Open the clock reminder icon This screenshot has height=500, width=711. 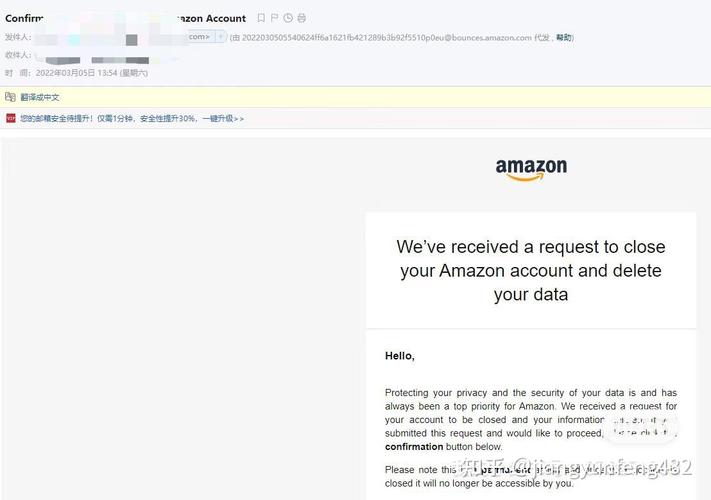coord(288,18)
